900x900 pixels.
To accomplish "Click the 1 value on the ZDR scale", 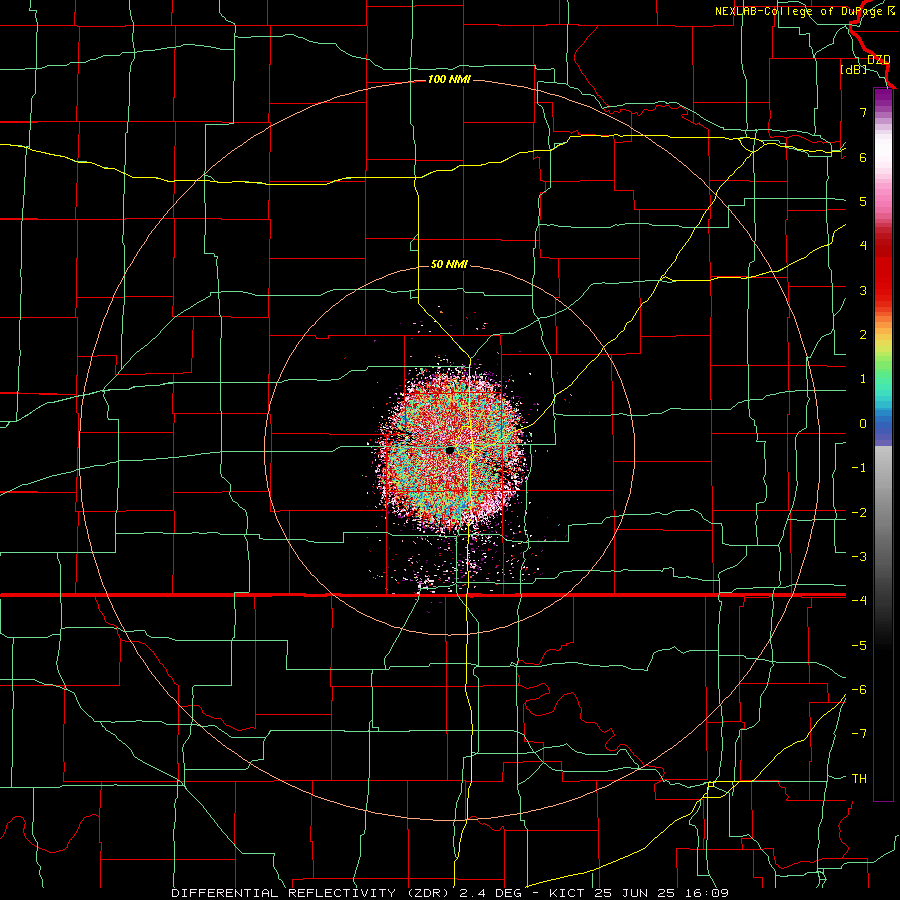I will click(x=863, y=379).
